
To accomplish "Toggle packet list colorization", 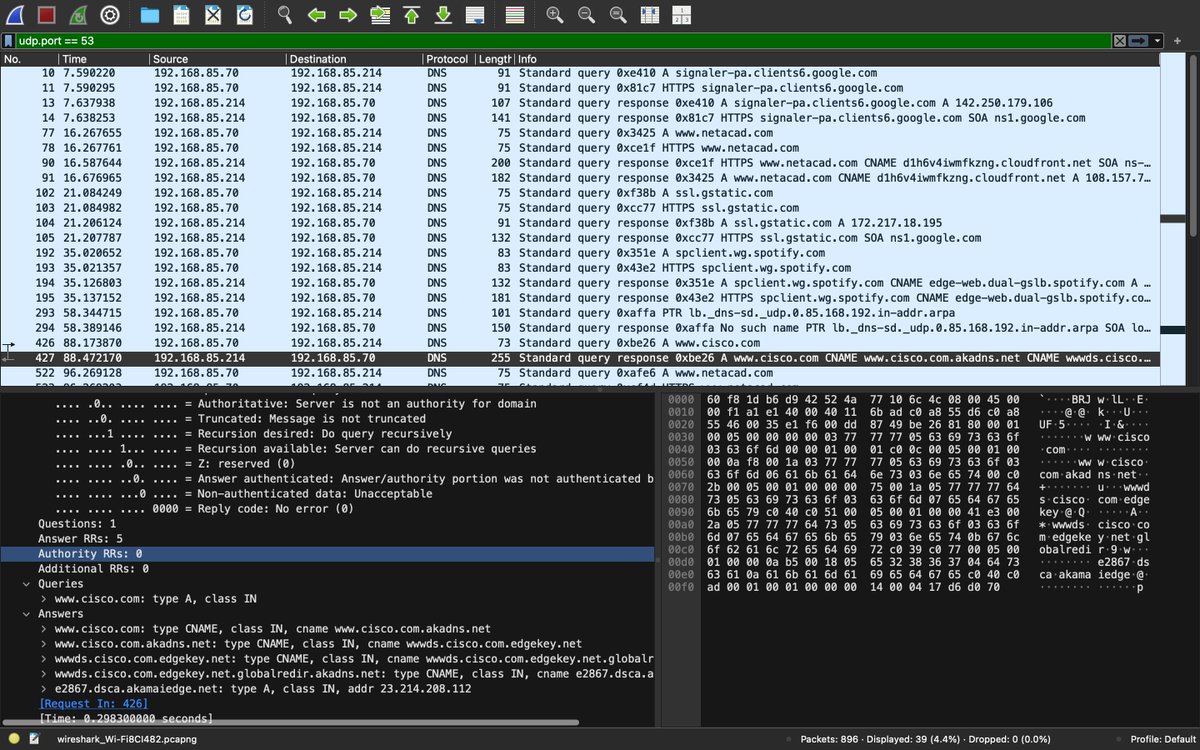I will tap(513, 14).
